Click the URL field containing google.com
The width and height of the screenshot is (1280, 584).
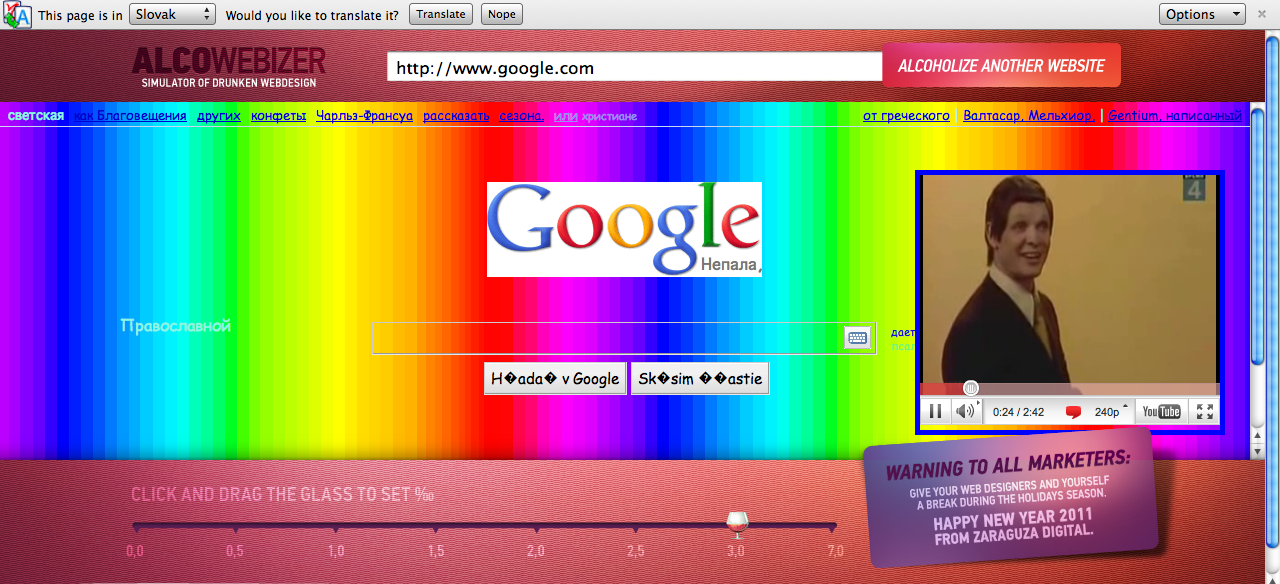click(x=634, y=68)
